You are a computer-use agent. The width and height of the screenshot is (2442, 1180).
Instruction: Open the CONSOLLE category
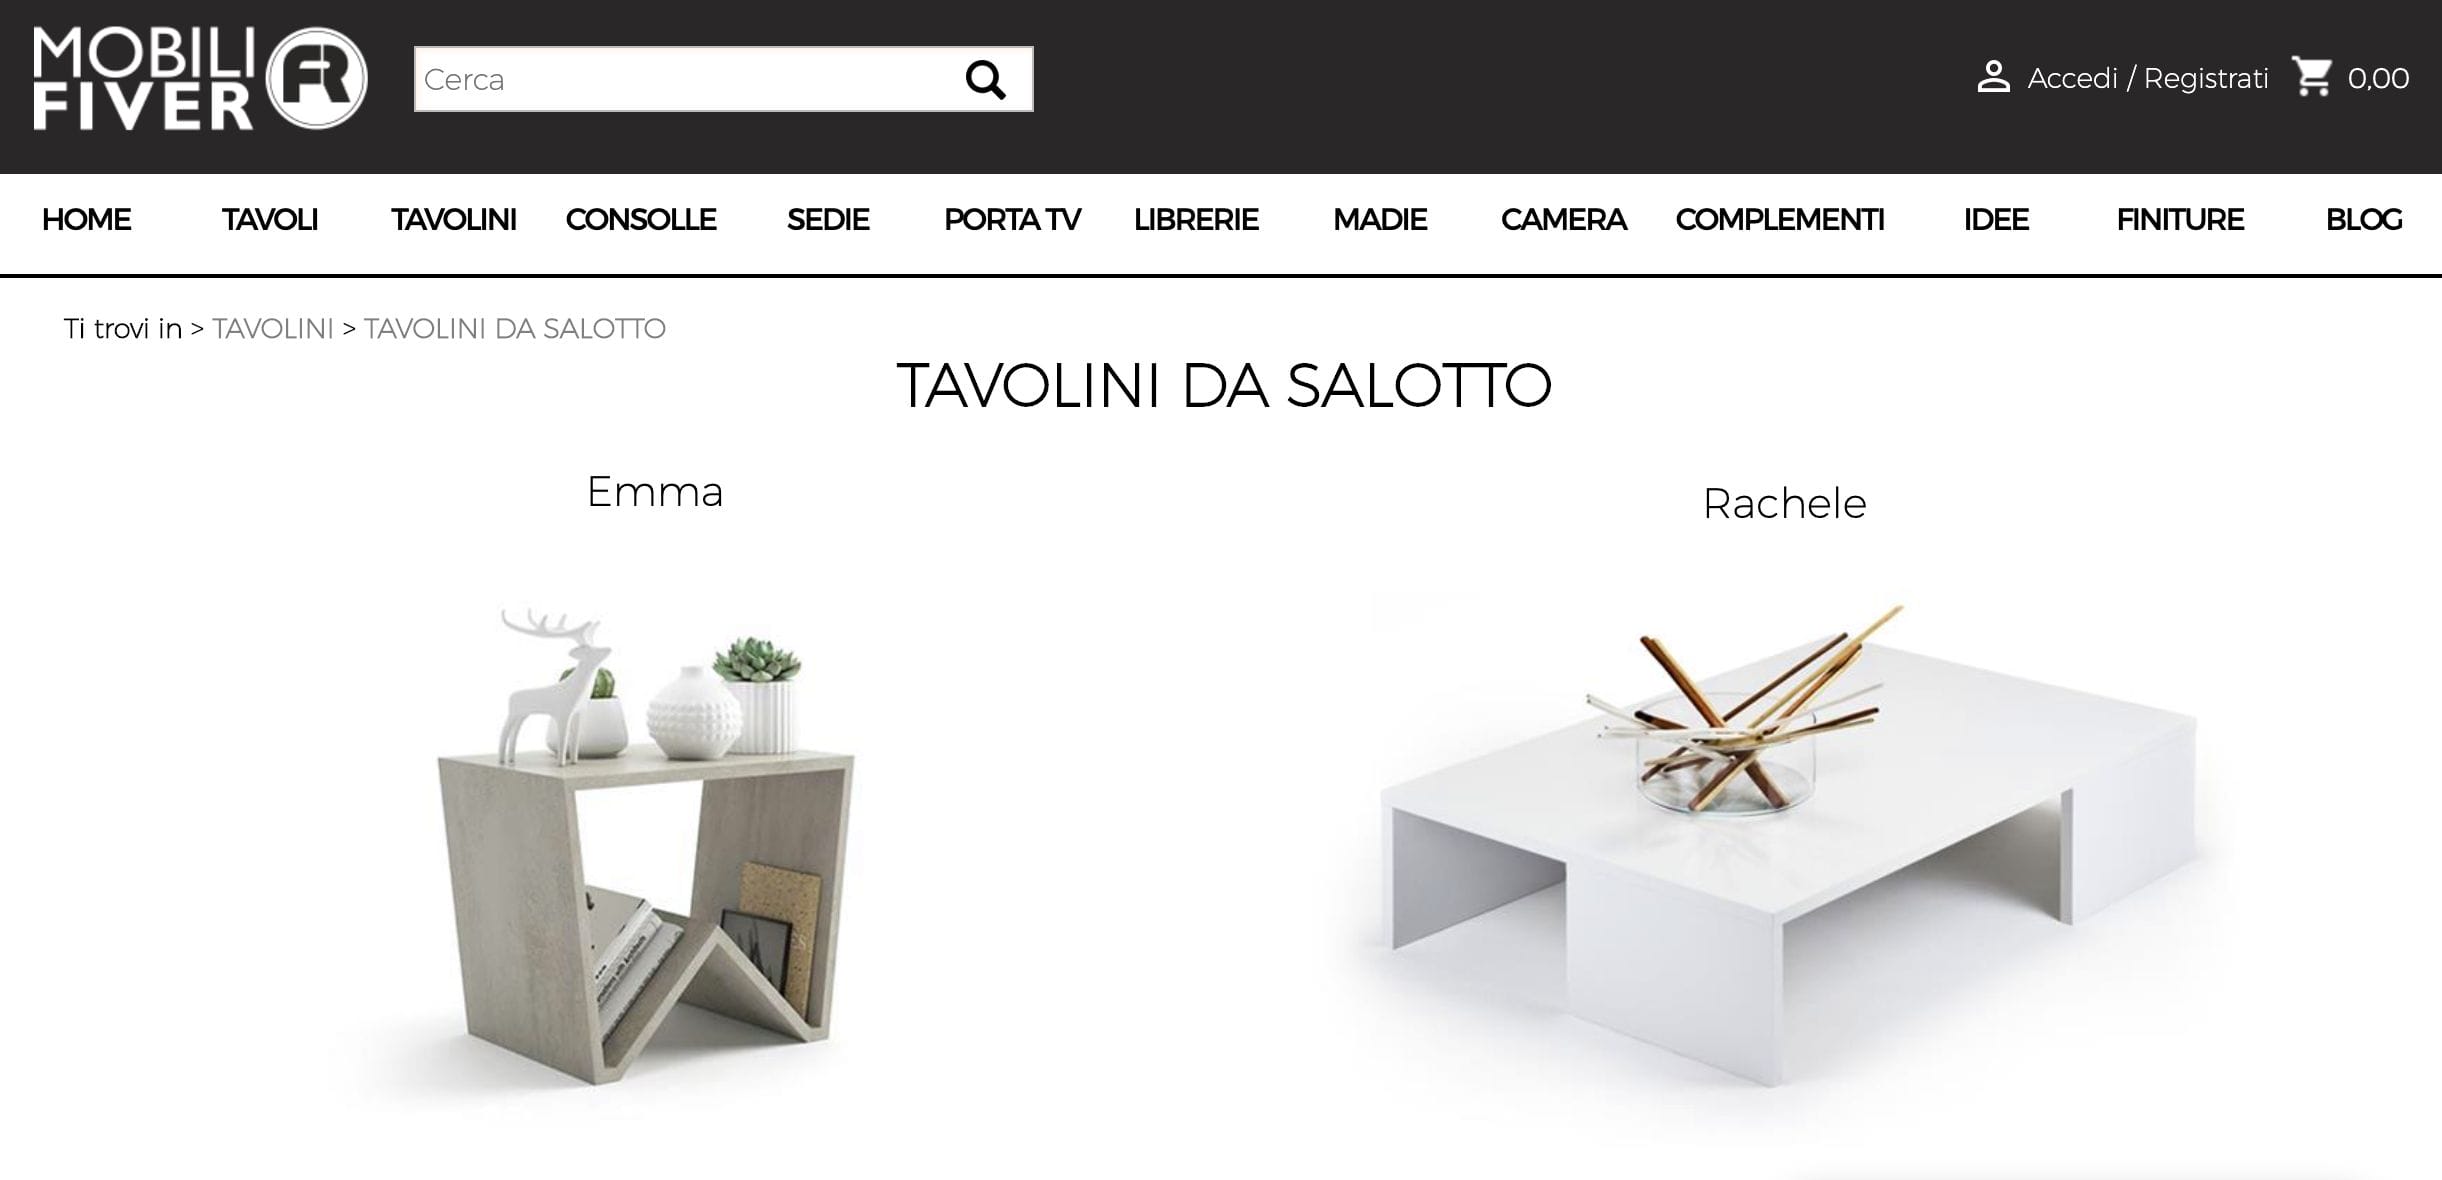click(x=641, y=220)
